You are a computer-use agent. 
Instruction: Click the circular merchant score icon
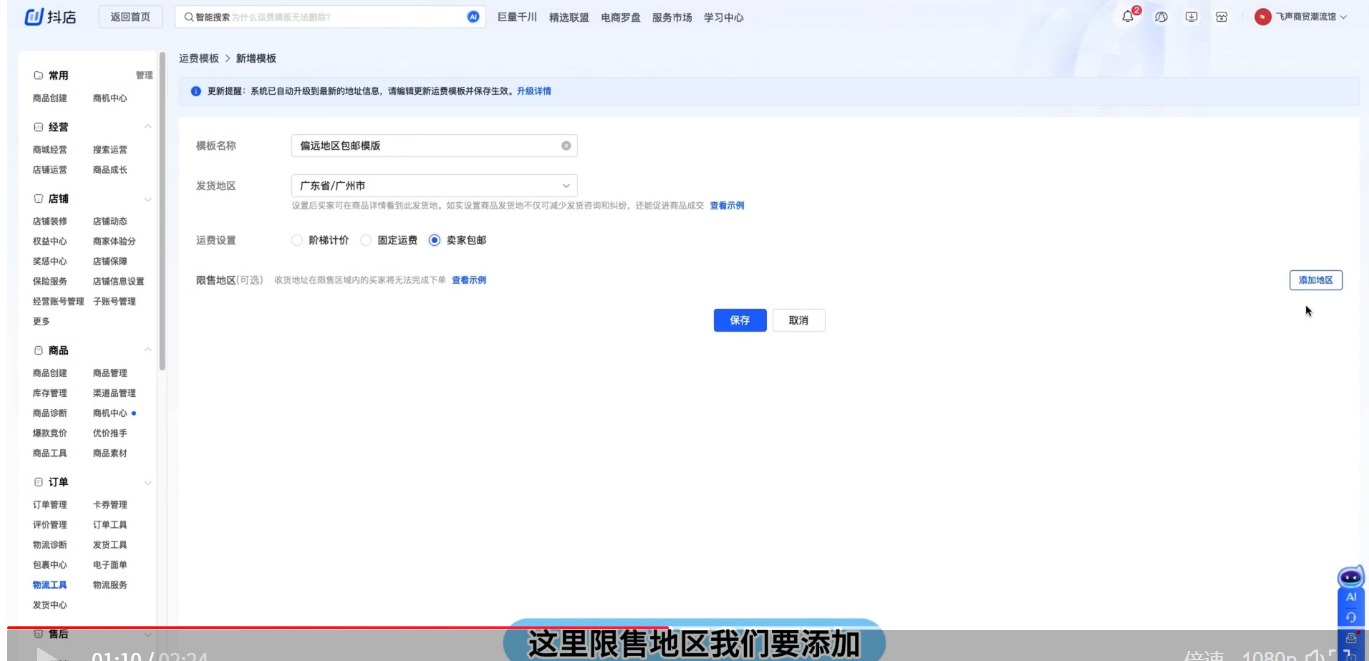(1161, 17)
